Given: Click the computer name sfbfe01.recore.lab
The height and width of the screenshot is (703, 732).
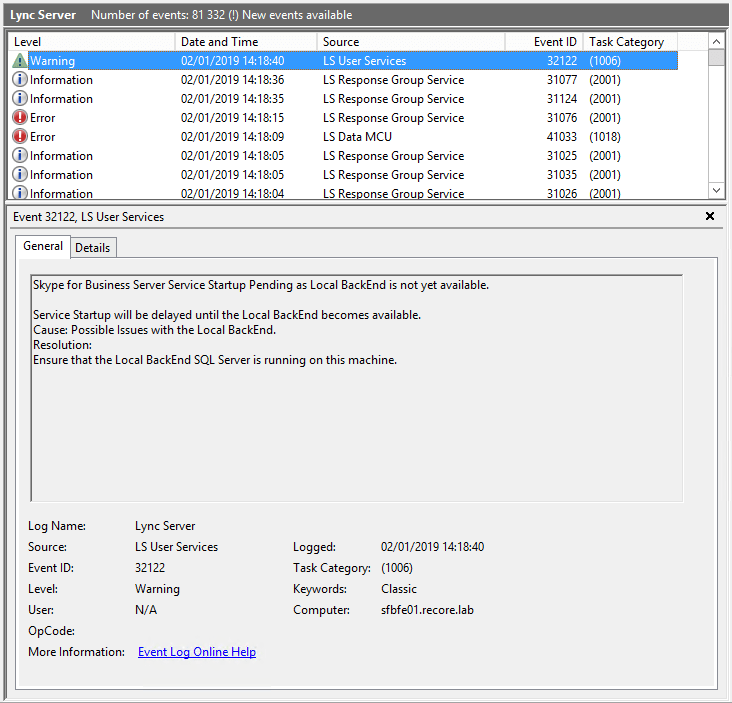Looking at the screenshot, I should tap(427, 610).
